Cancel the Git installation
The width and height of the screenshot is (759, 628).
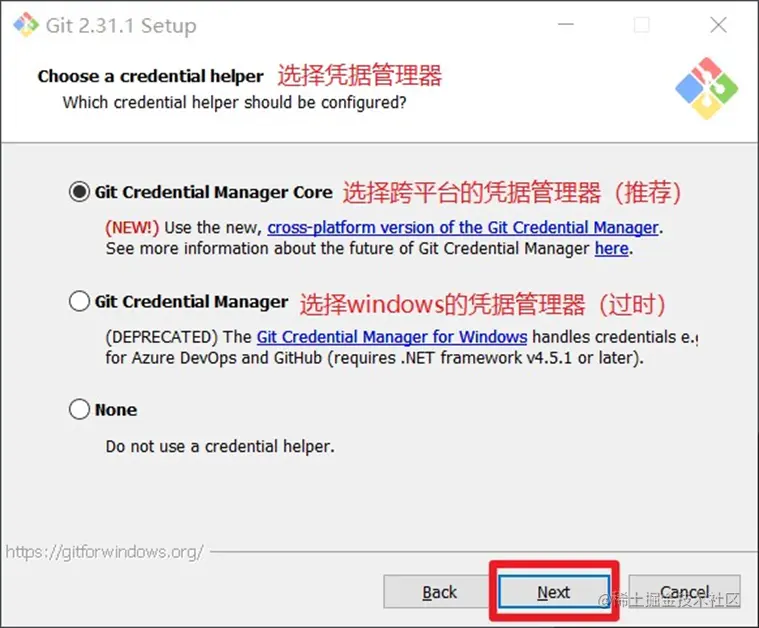684,592
